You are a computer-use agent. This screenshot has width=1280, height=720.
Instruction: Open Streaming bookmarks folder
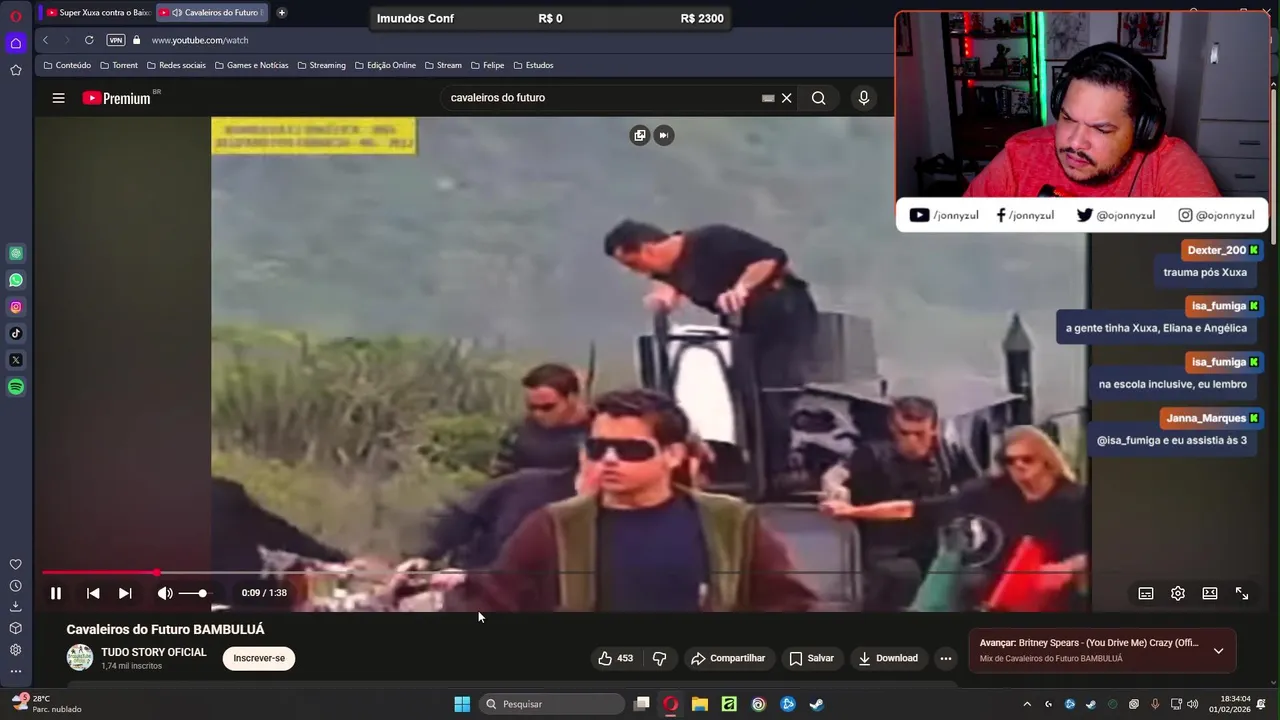321,65
